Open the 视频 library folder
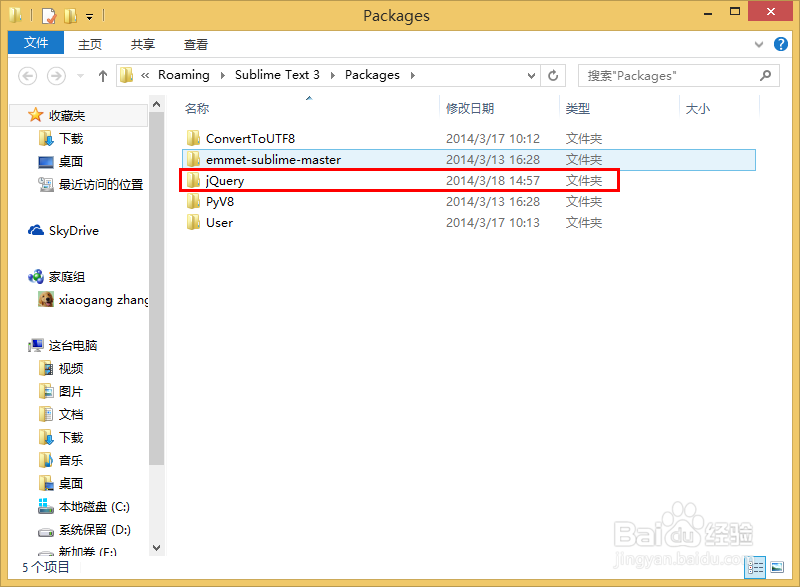Image resolution: width=800 pixels, height=587 pixels. pos(61,368)
